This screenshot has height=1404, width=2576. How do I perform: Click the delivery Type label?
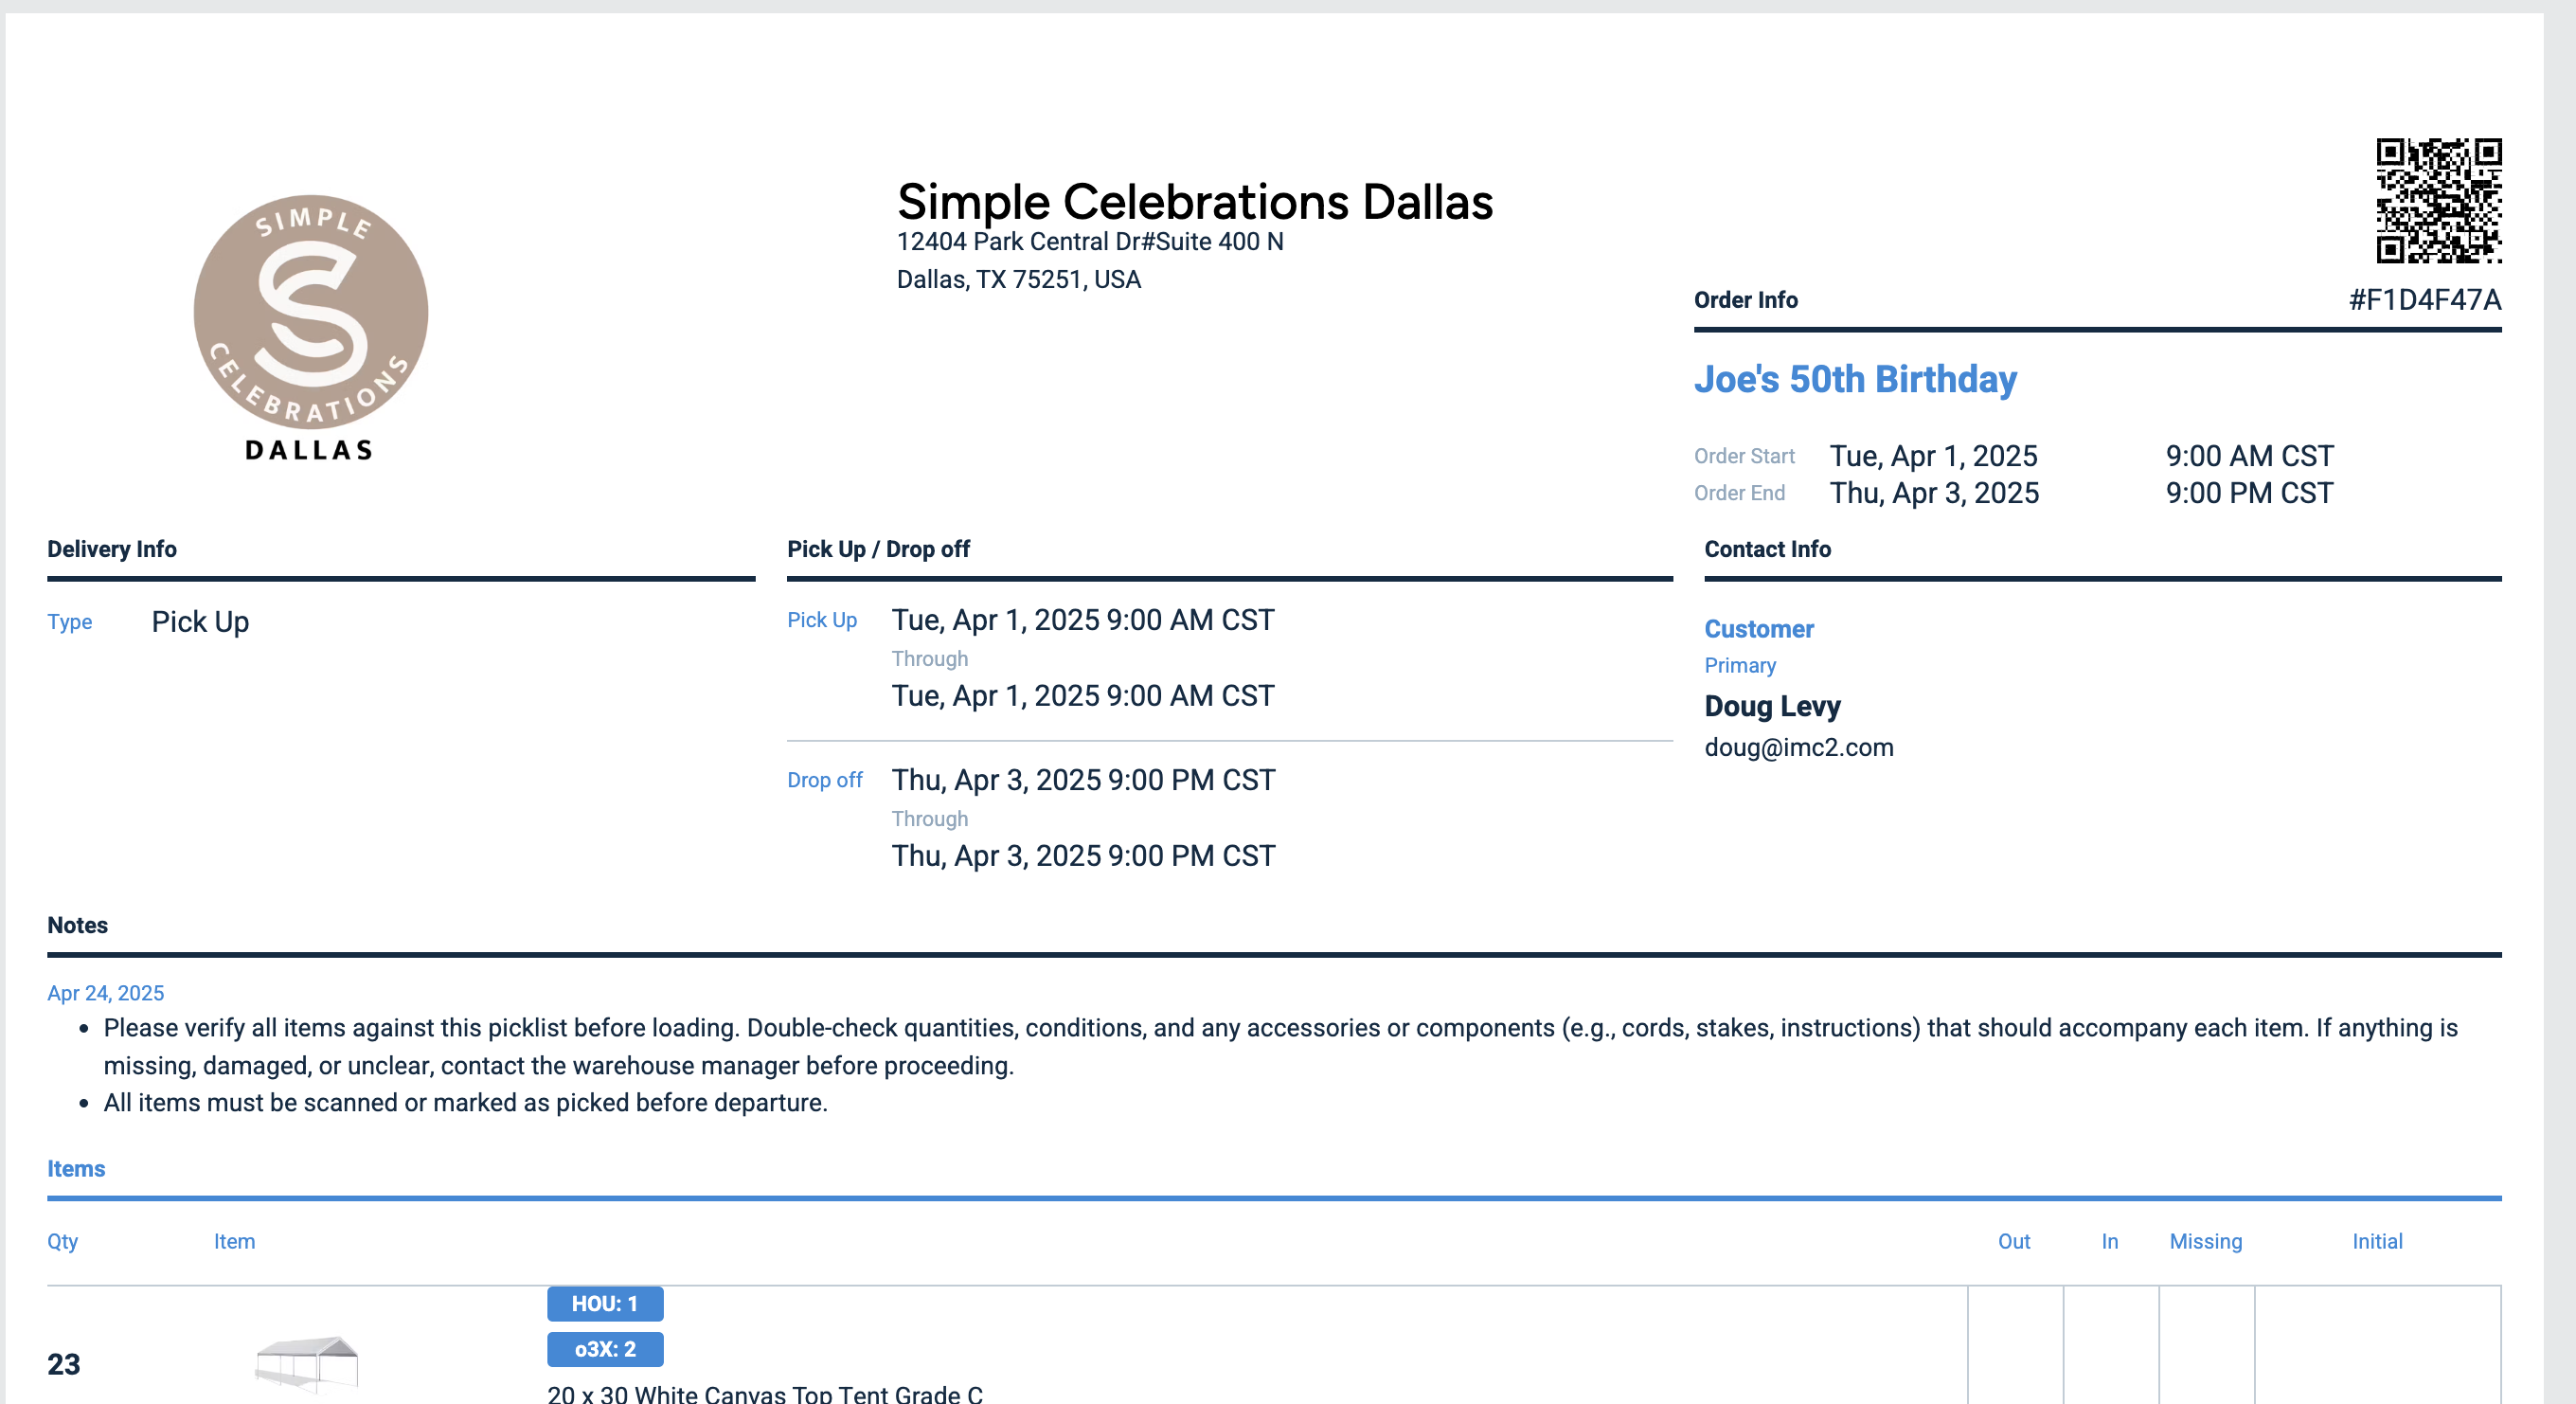point(69,622)
